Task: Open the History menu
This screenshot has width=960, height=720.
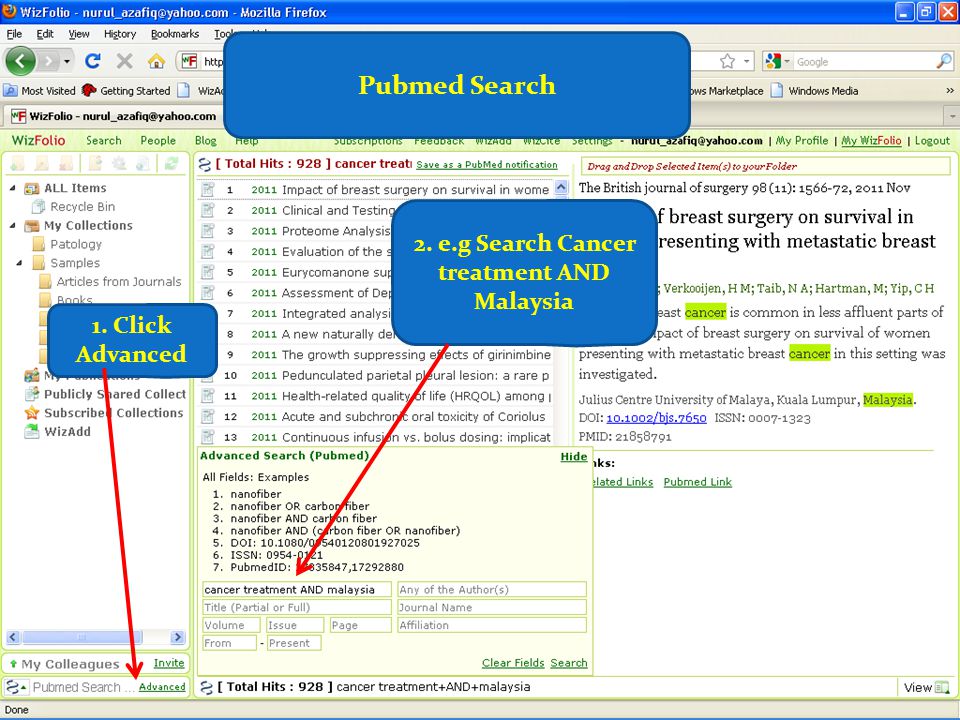Action: 119,34
